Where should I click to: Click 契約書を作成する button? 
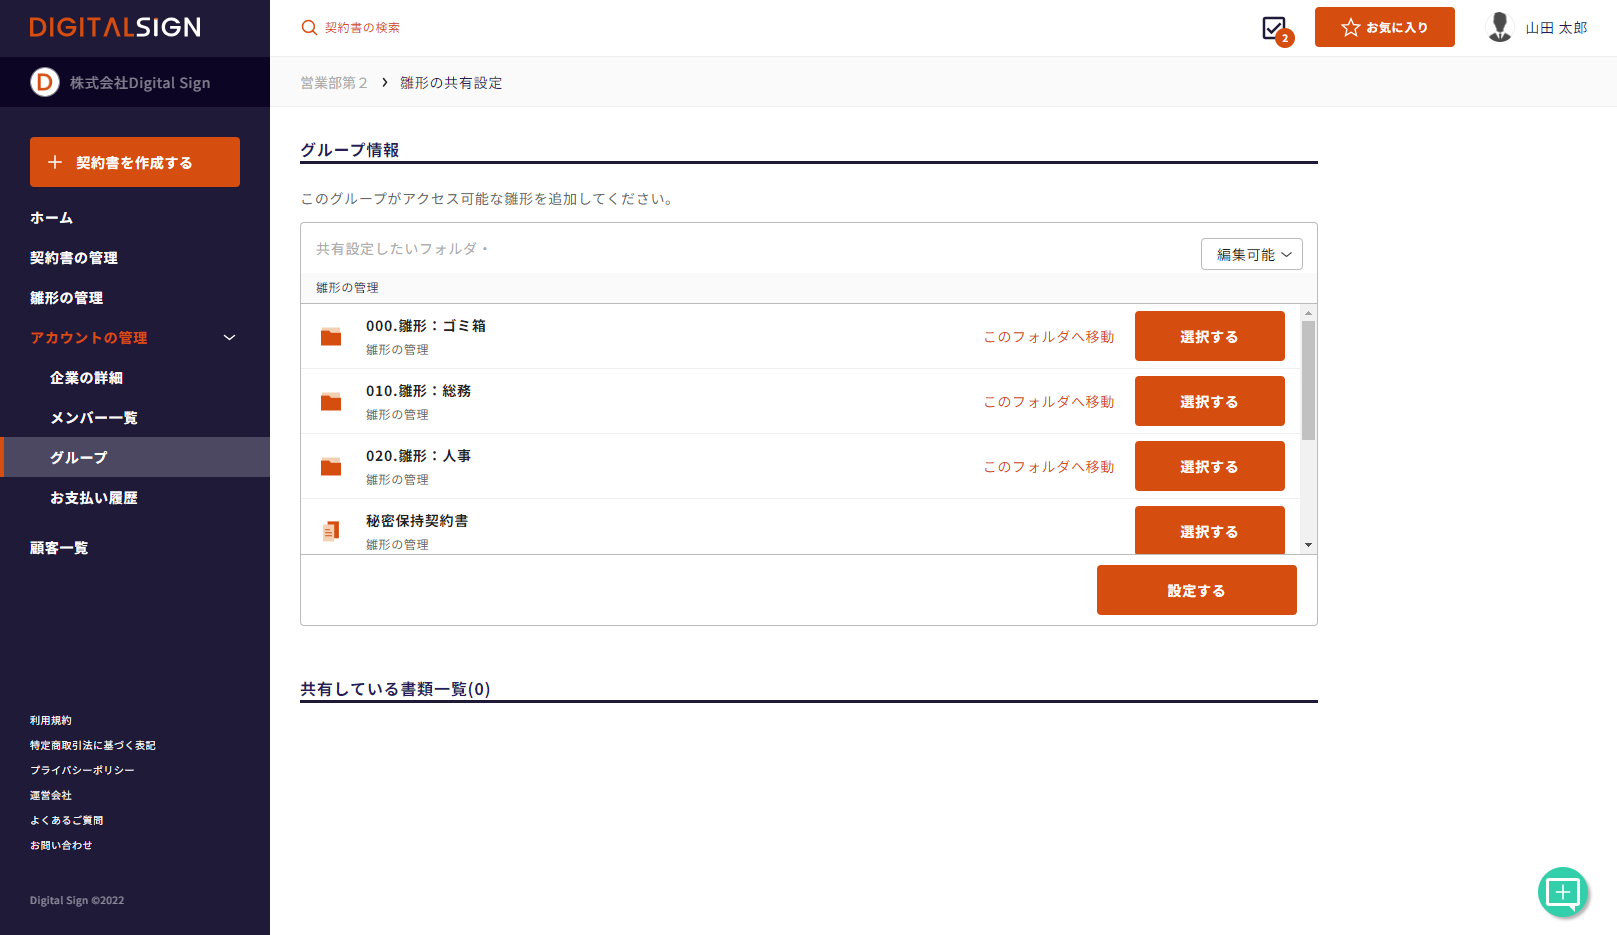(x=135, y=162)
